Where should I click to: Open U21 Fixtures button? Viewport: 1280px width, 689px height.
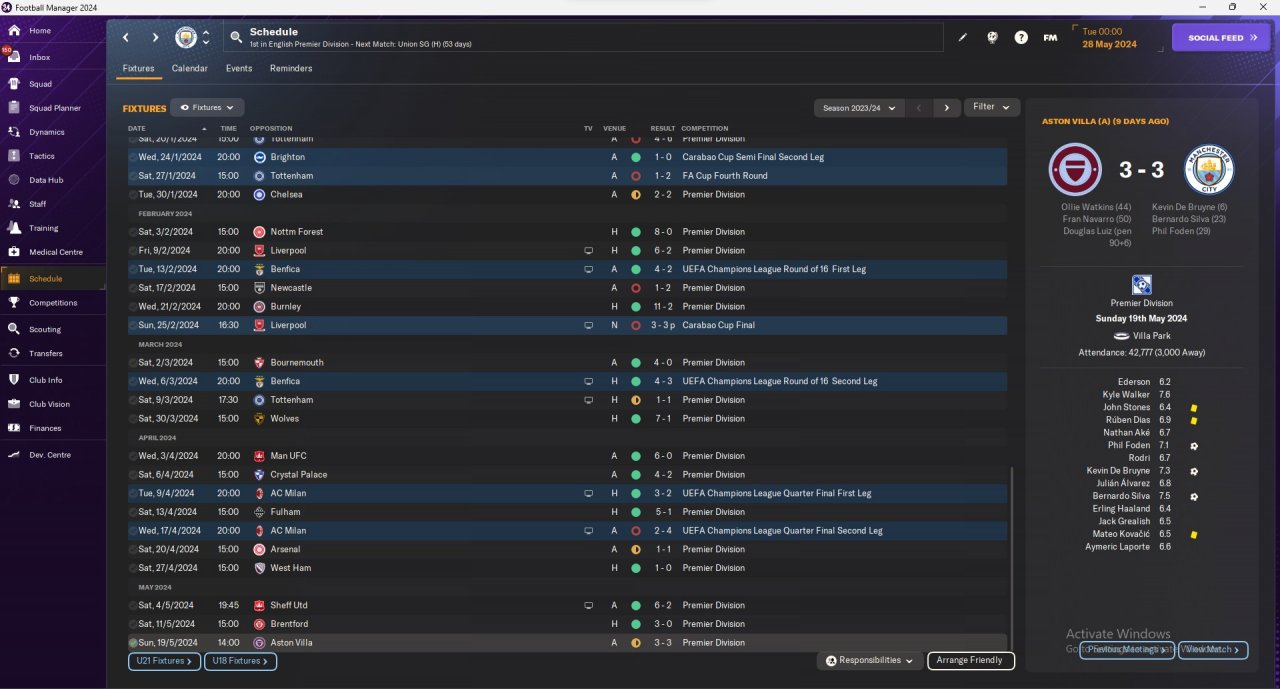tap(164, 661)
